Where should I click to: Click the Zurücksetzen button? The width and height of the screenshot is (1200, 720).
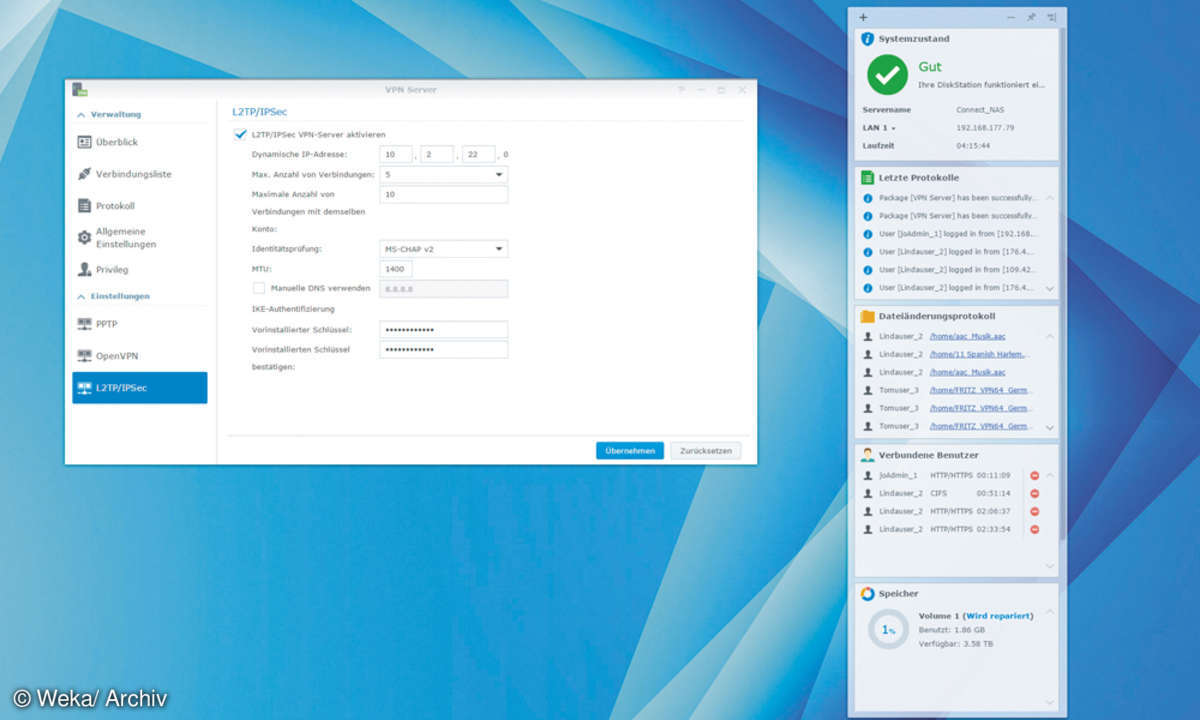coord(706,451)
